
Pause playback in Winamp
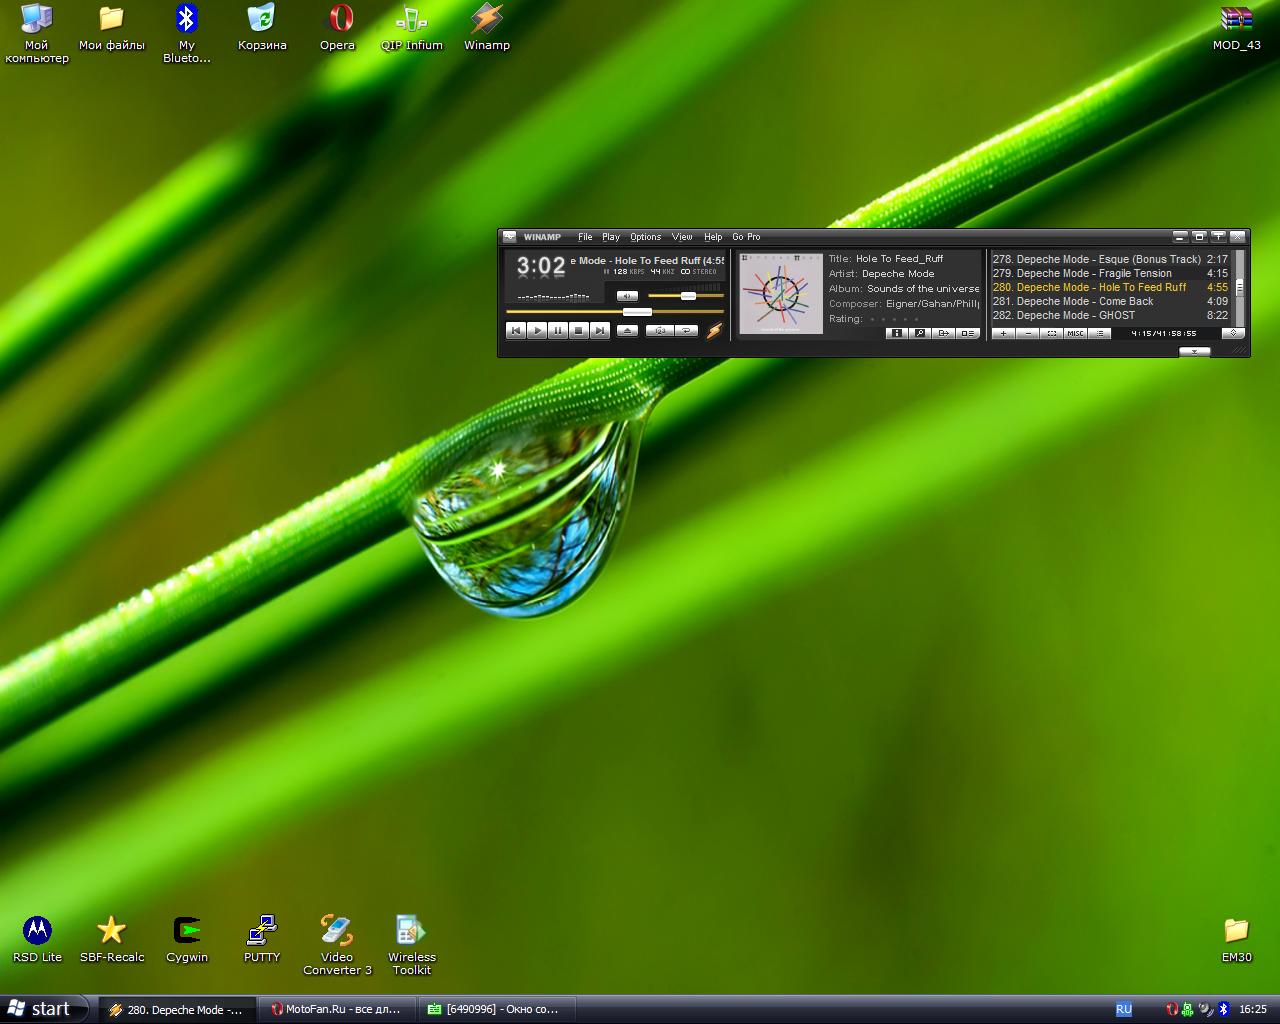click(558, 331)
